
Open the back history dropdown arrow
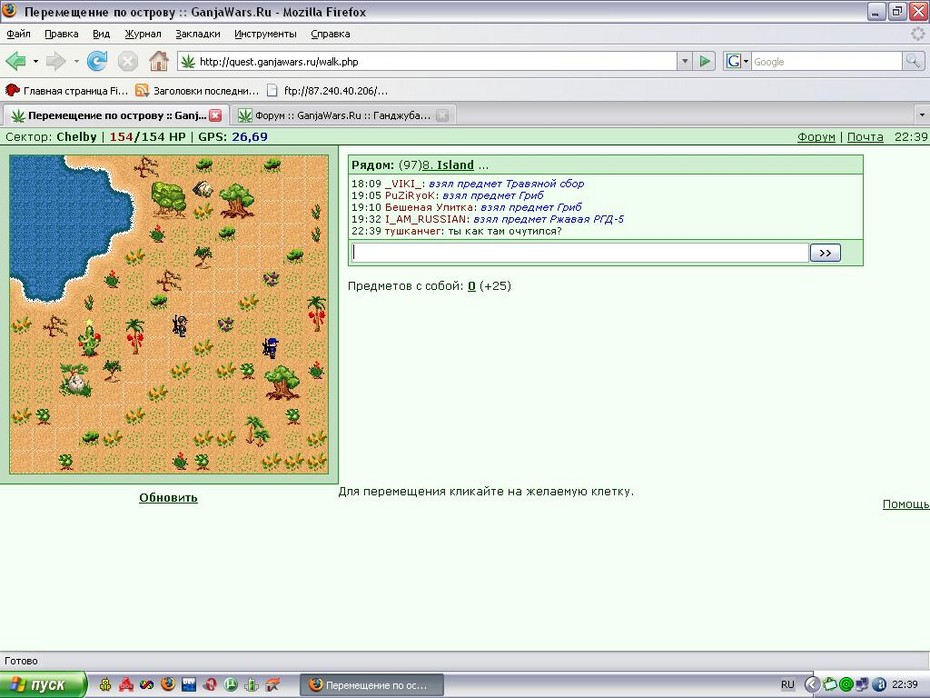click(36, 61)
